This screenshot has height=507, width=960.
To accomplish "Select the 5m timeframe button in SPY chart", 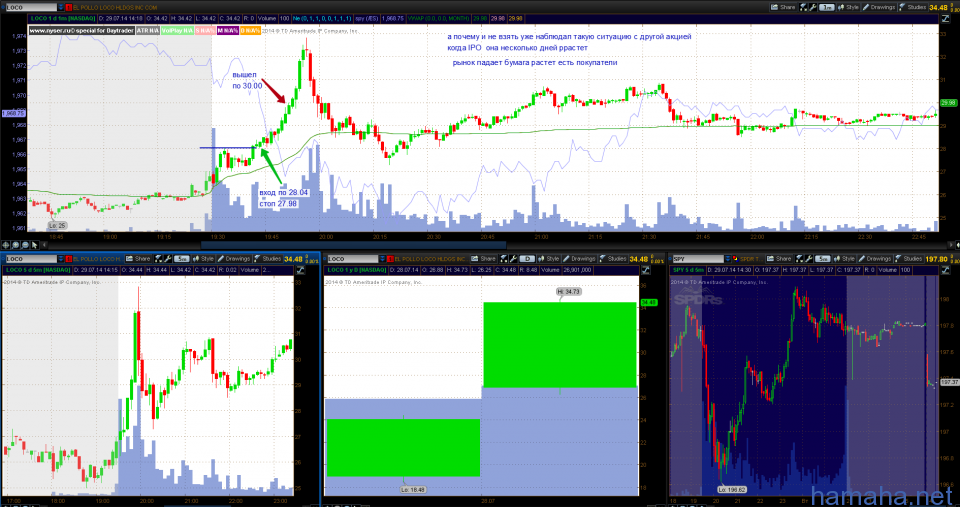I will [822, 259].
